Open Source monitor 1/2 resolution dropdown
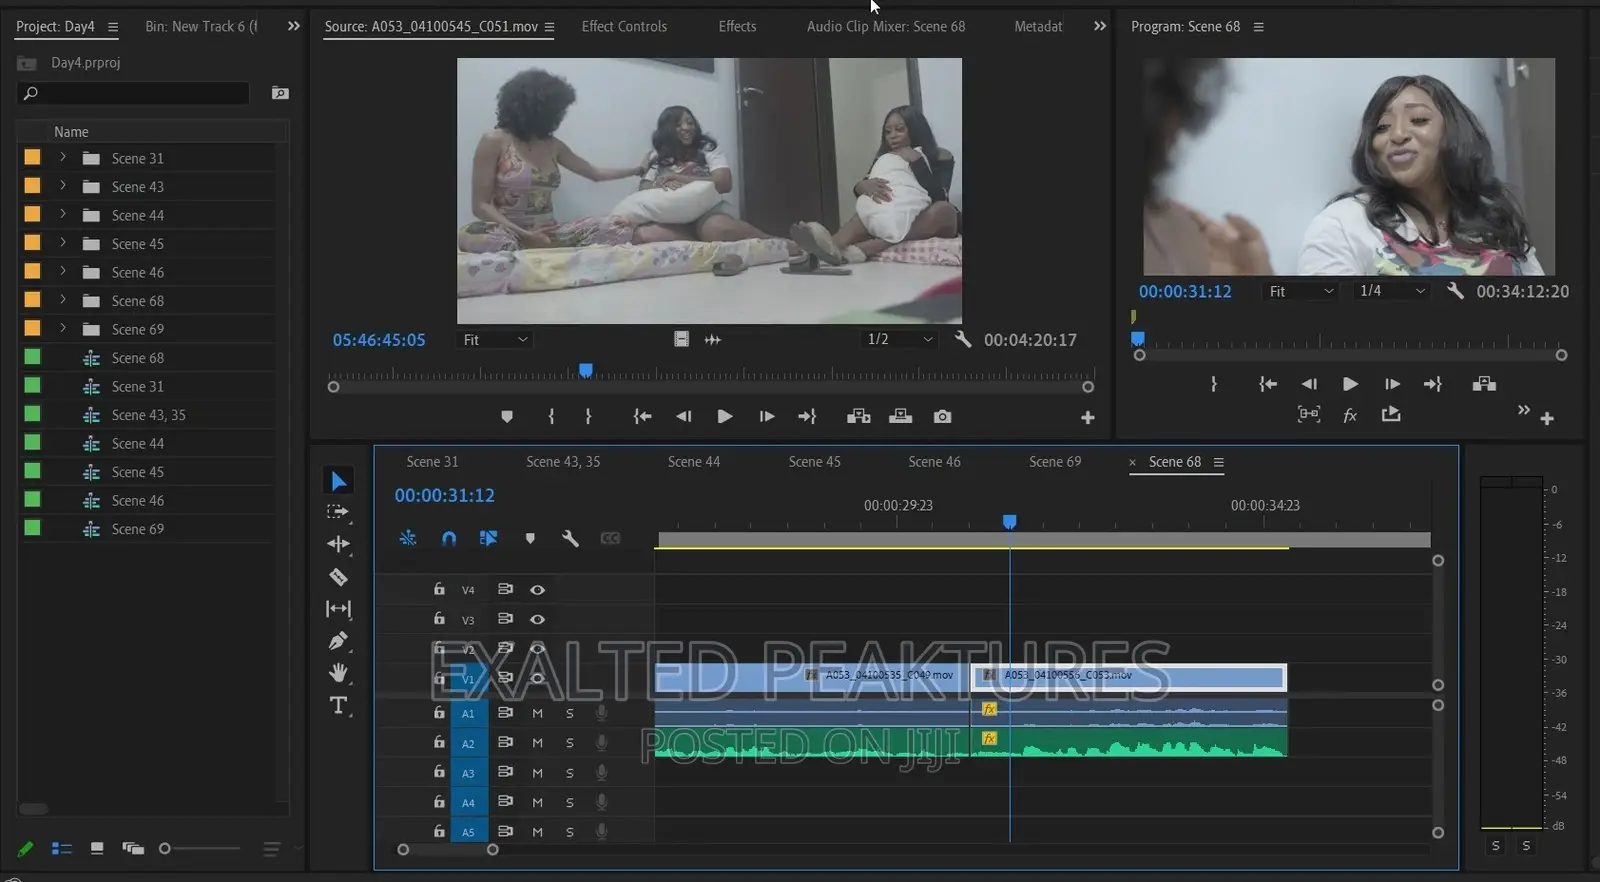This screenshot has height=882, width=1600. click(x=899, y=340)
